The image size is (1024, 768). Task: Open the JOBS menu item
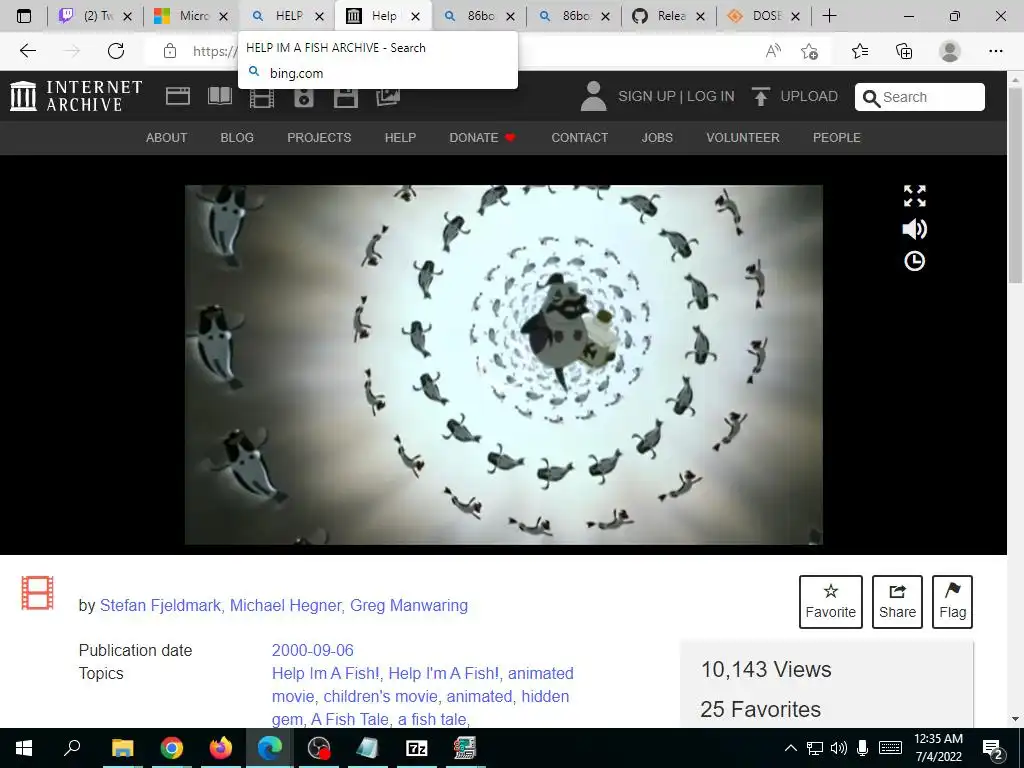657,138
